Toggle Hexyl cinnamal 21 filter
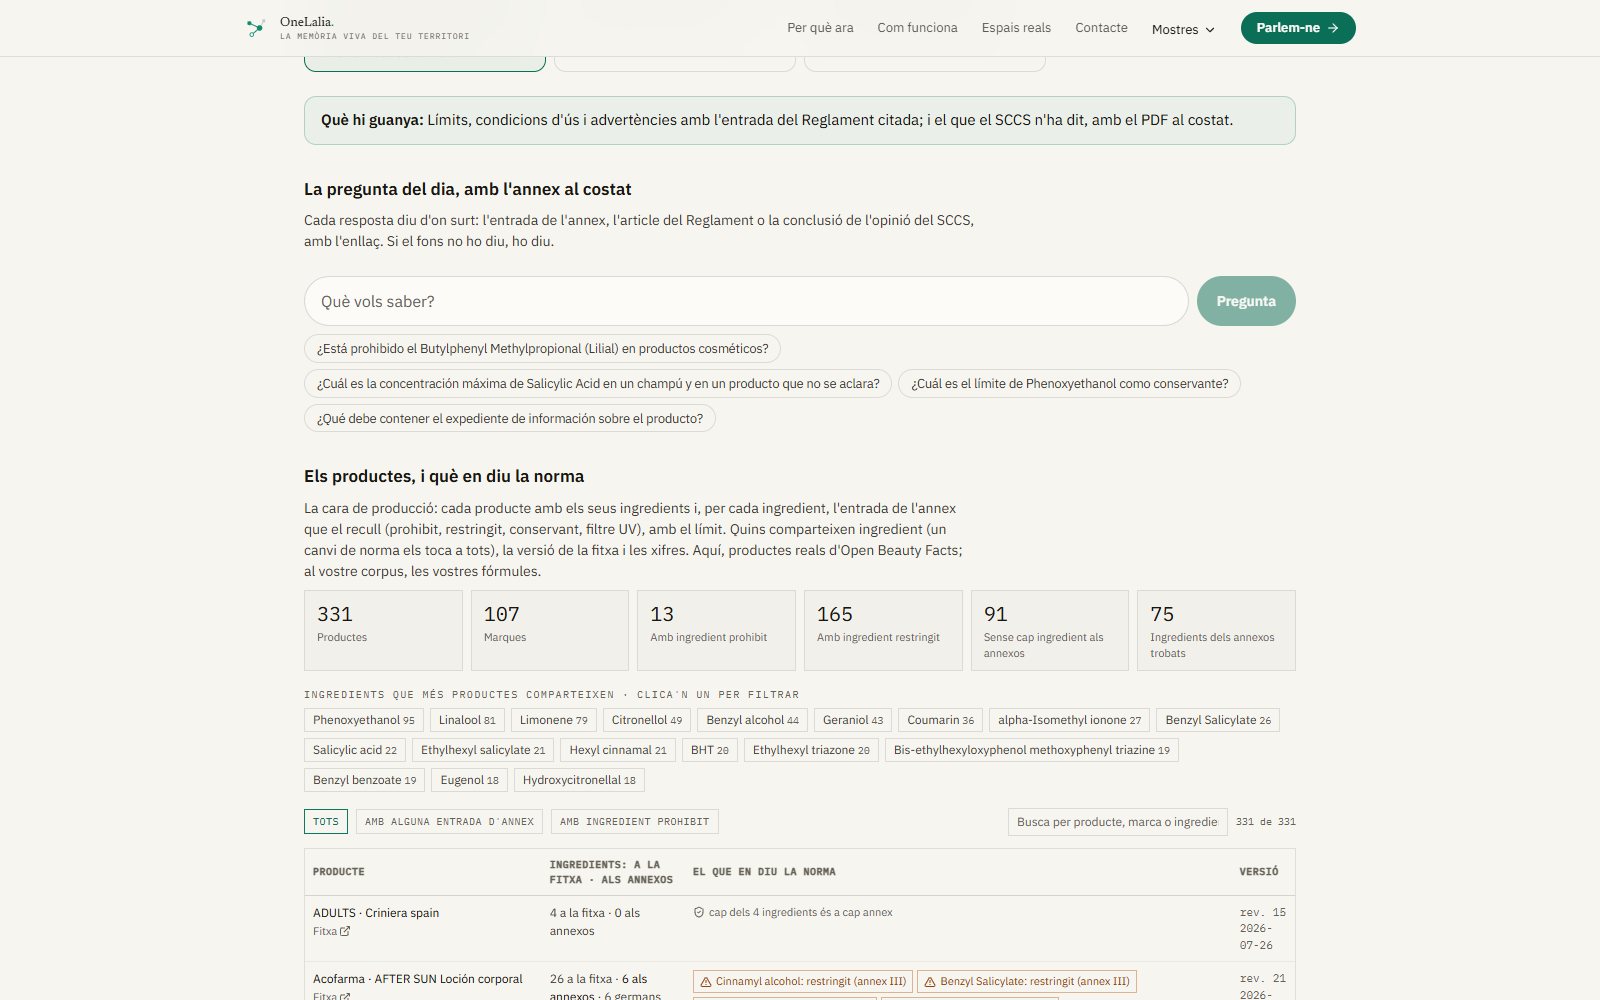The height and width of the screenshot is (1000, 1600). pos(618,750)
